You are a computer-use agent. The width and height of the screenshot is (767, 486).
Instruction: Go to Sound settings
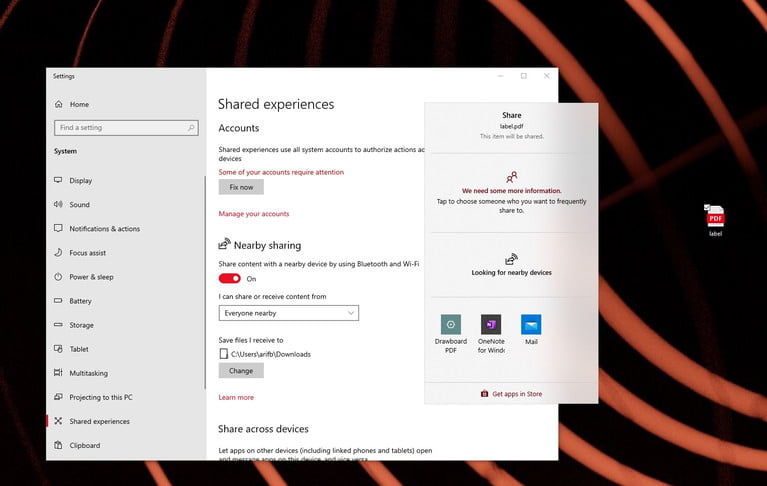(x=79, y=205)
